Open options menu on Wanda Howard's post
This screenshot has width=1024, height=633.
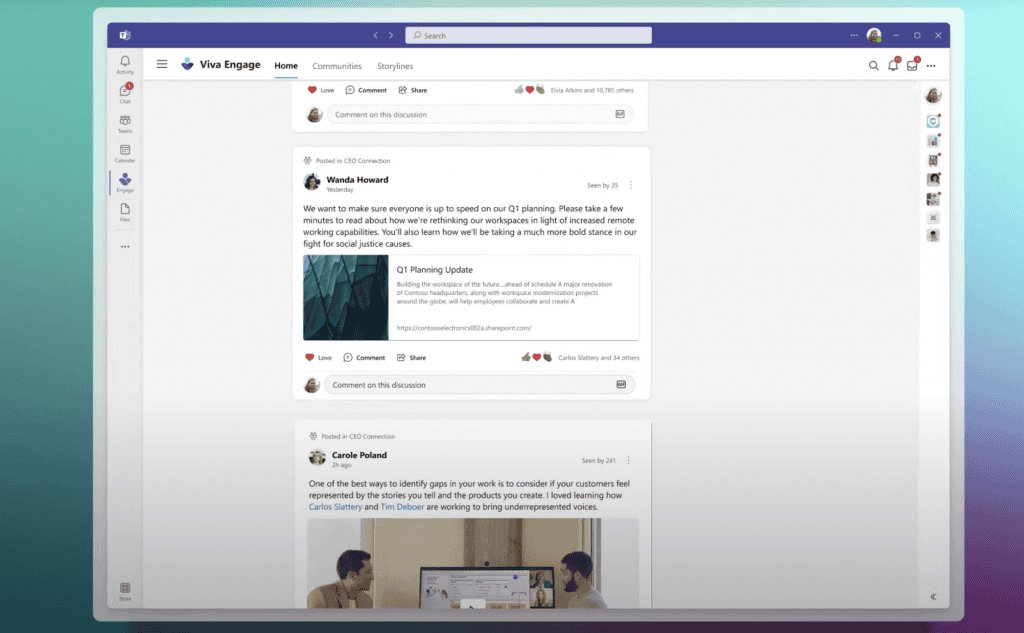631,186
